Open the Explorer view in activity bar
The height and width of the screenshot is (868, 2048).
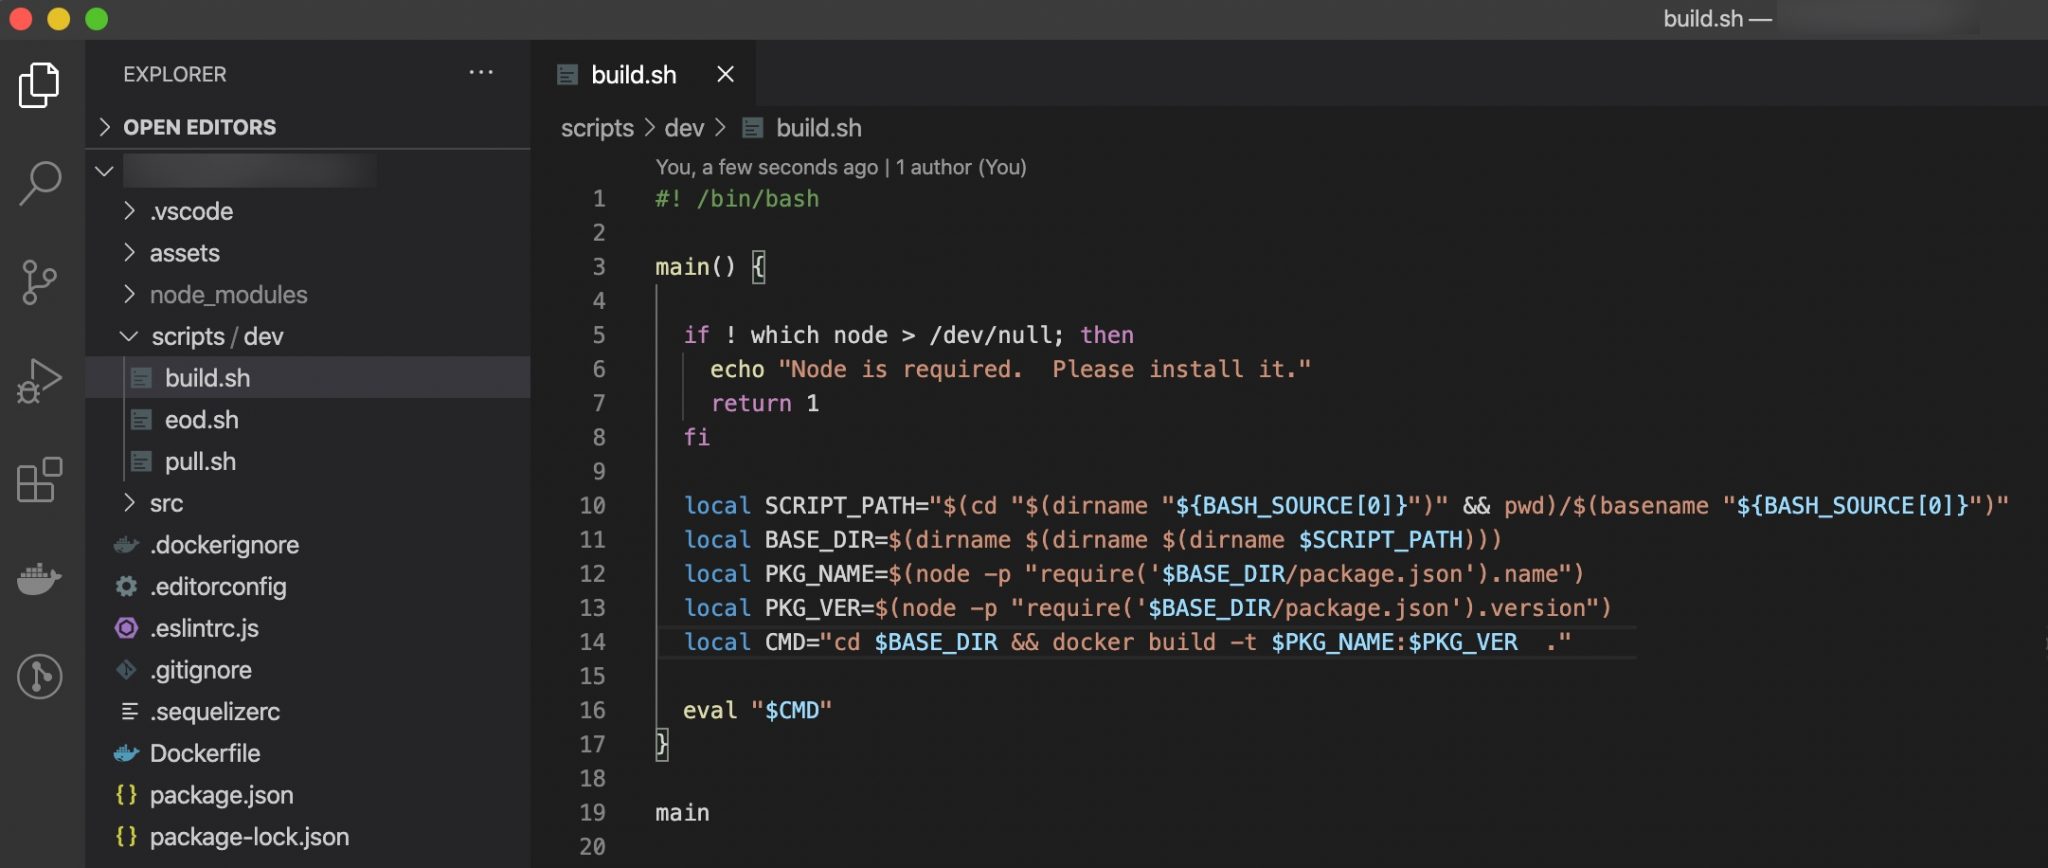[39, 85]
